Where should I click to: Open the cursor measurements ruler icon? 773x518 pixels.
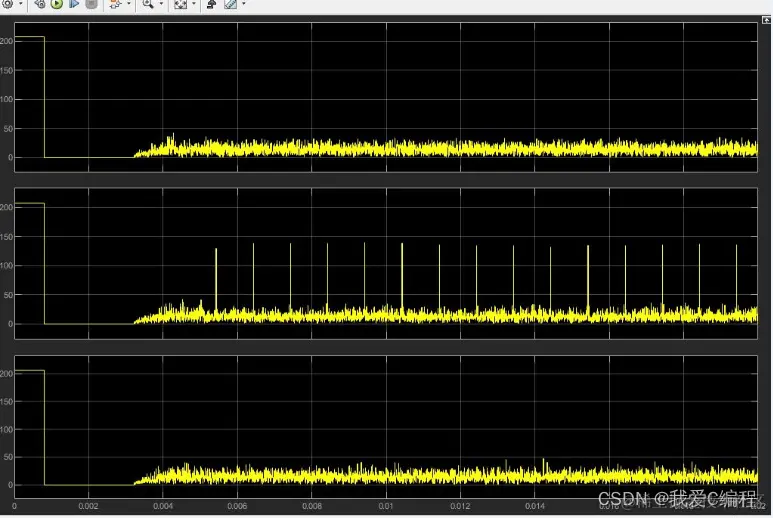(230, 4)
